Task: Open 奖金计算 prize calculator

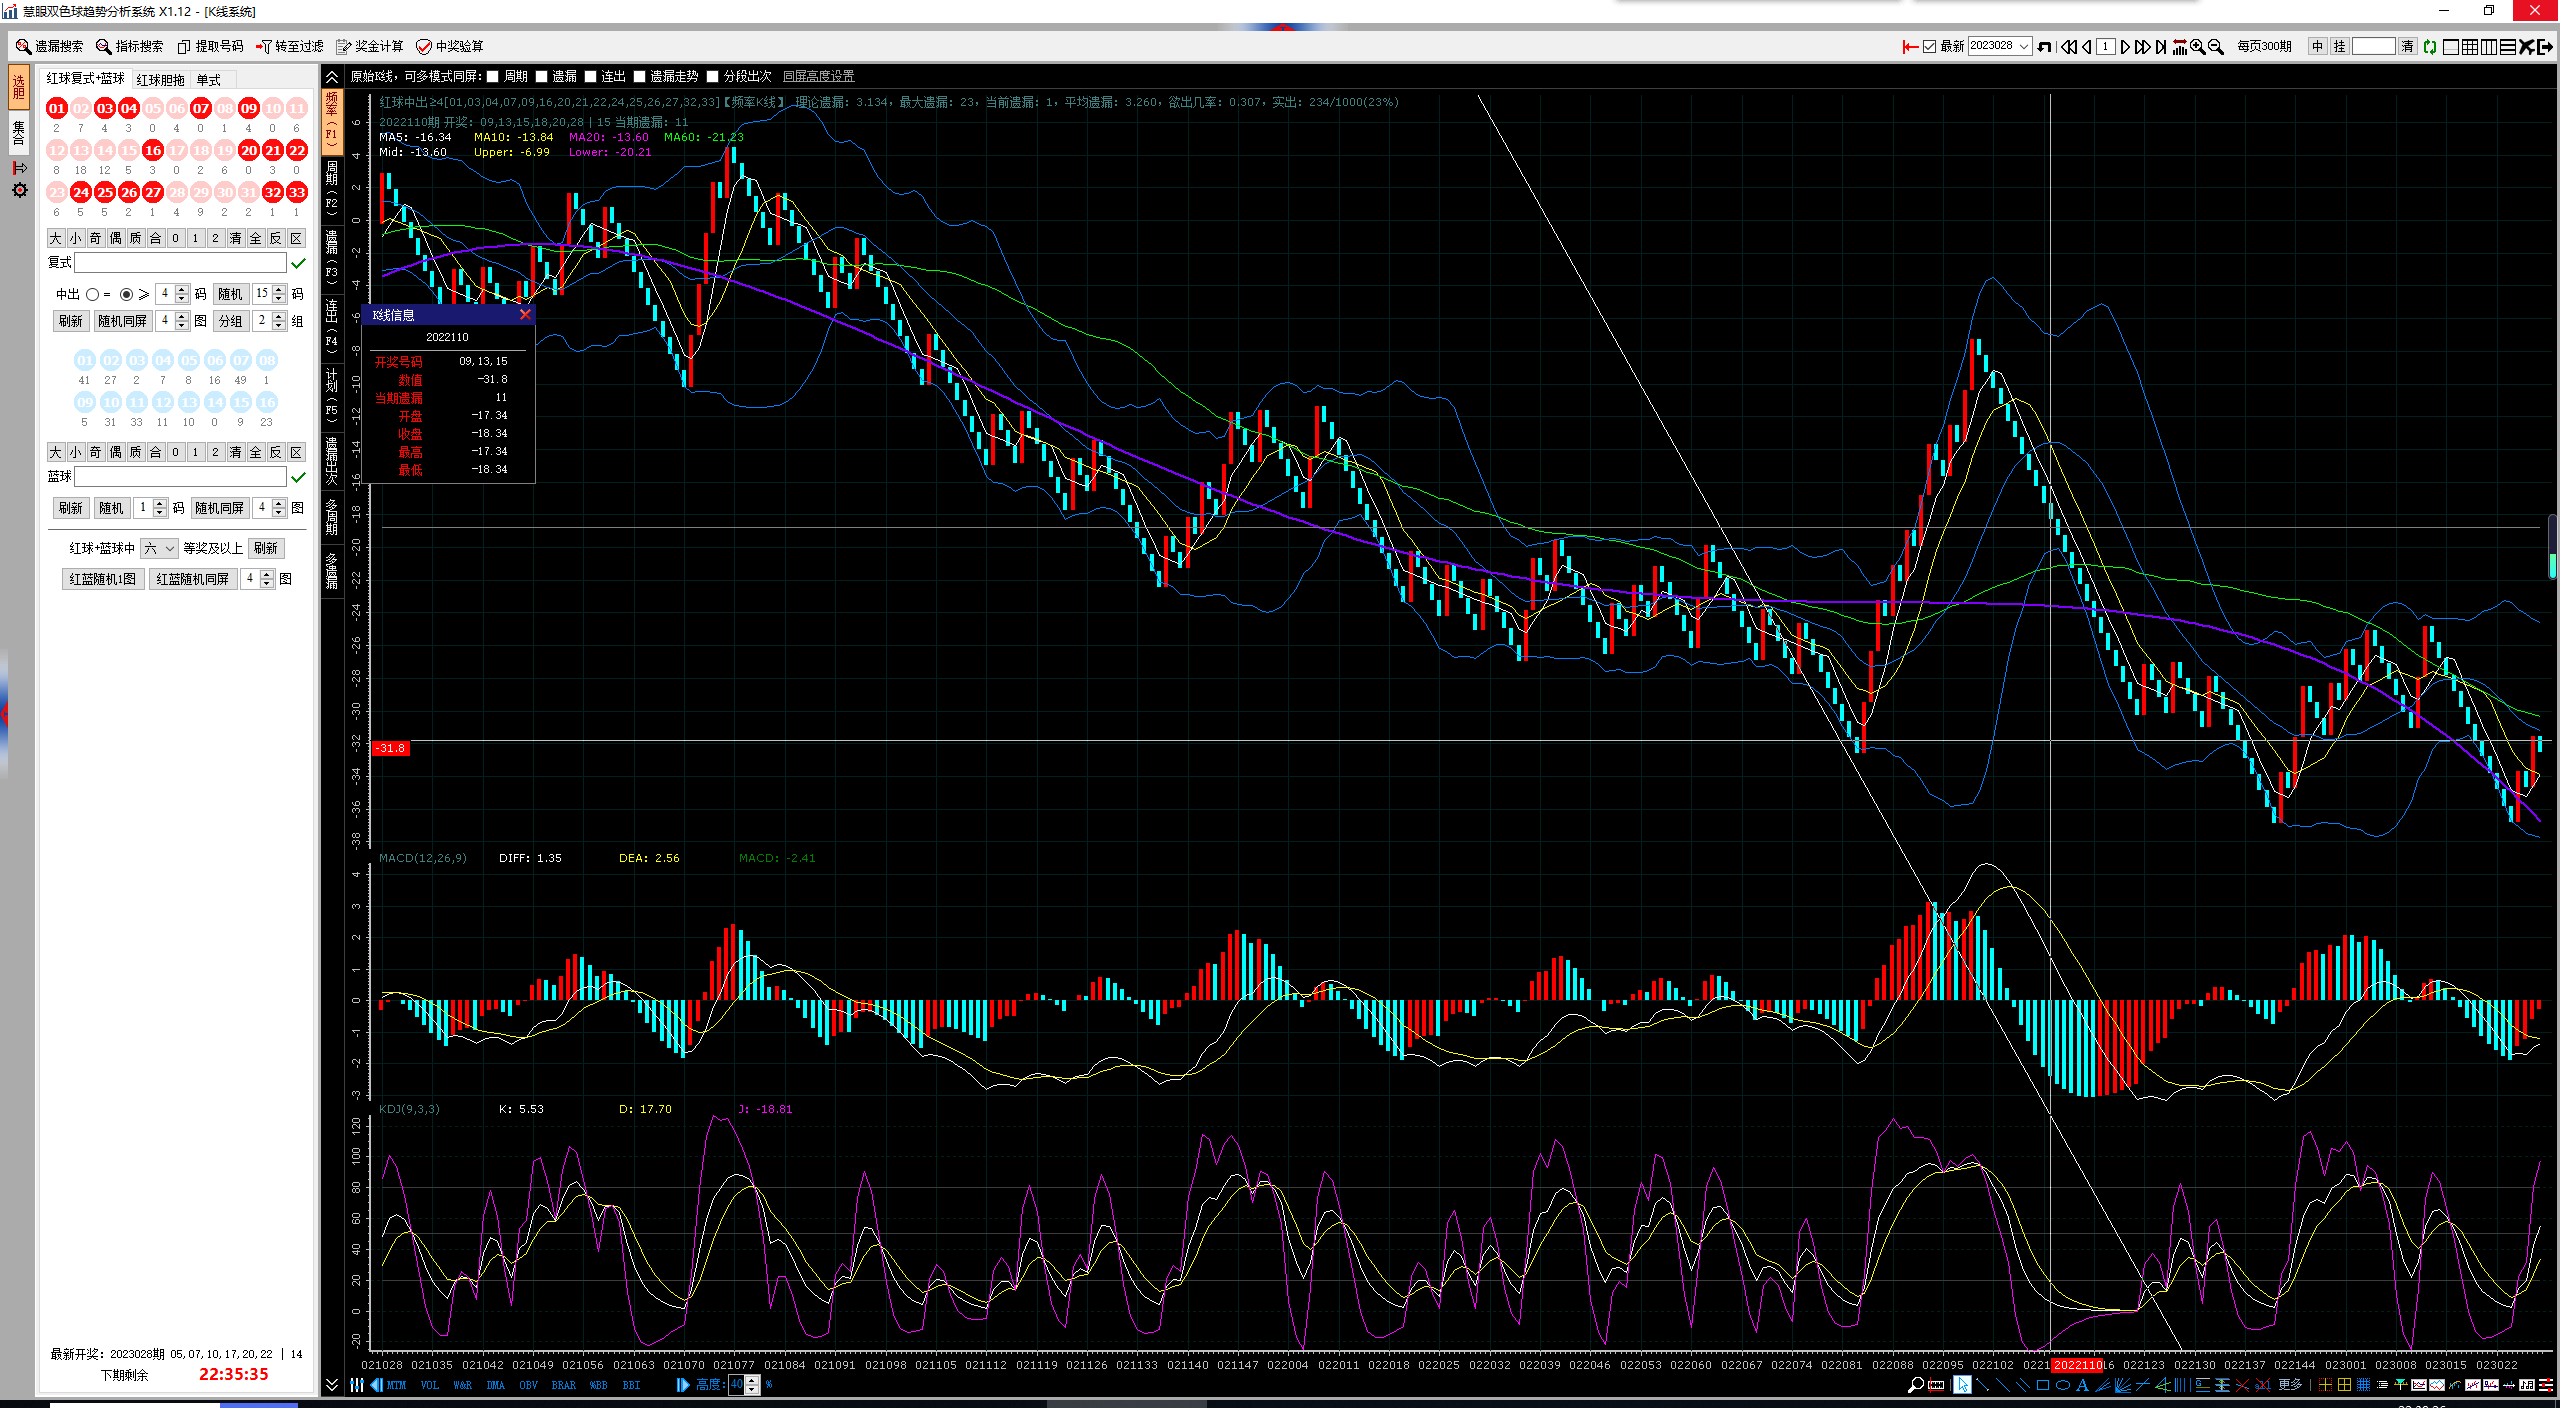Action: [370, 46]
